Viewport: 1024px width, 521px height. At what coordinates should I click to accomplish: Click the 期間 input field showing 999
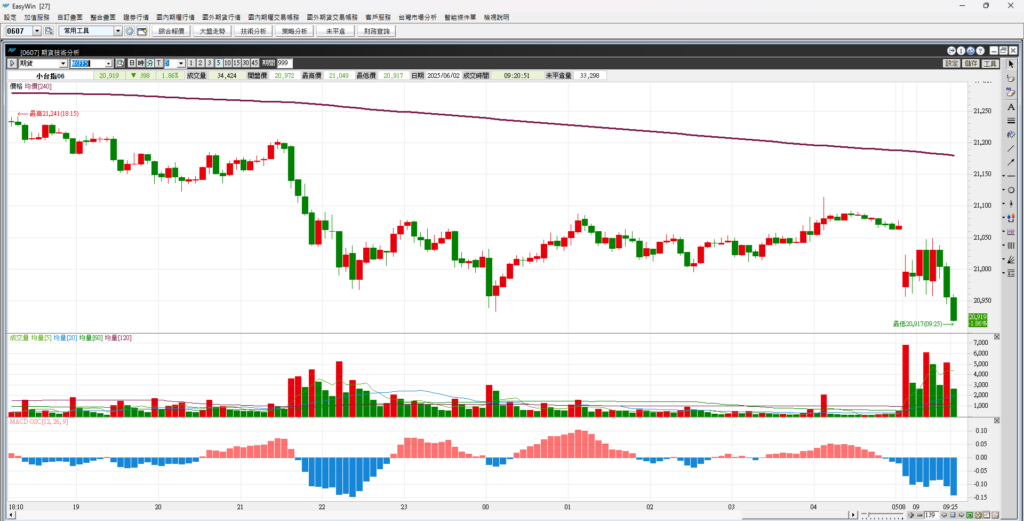(x=284, y=63)
